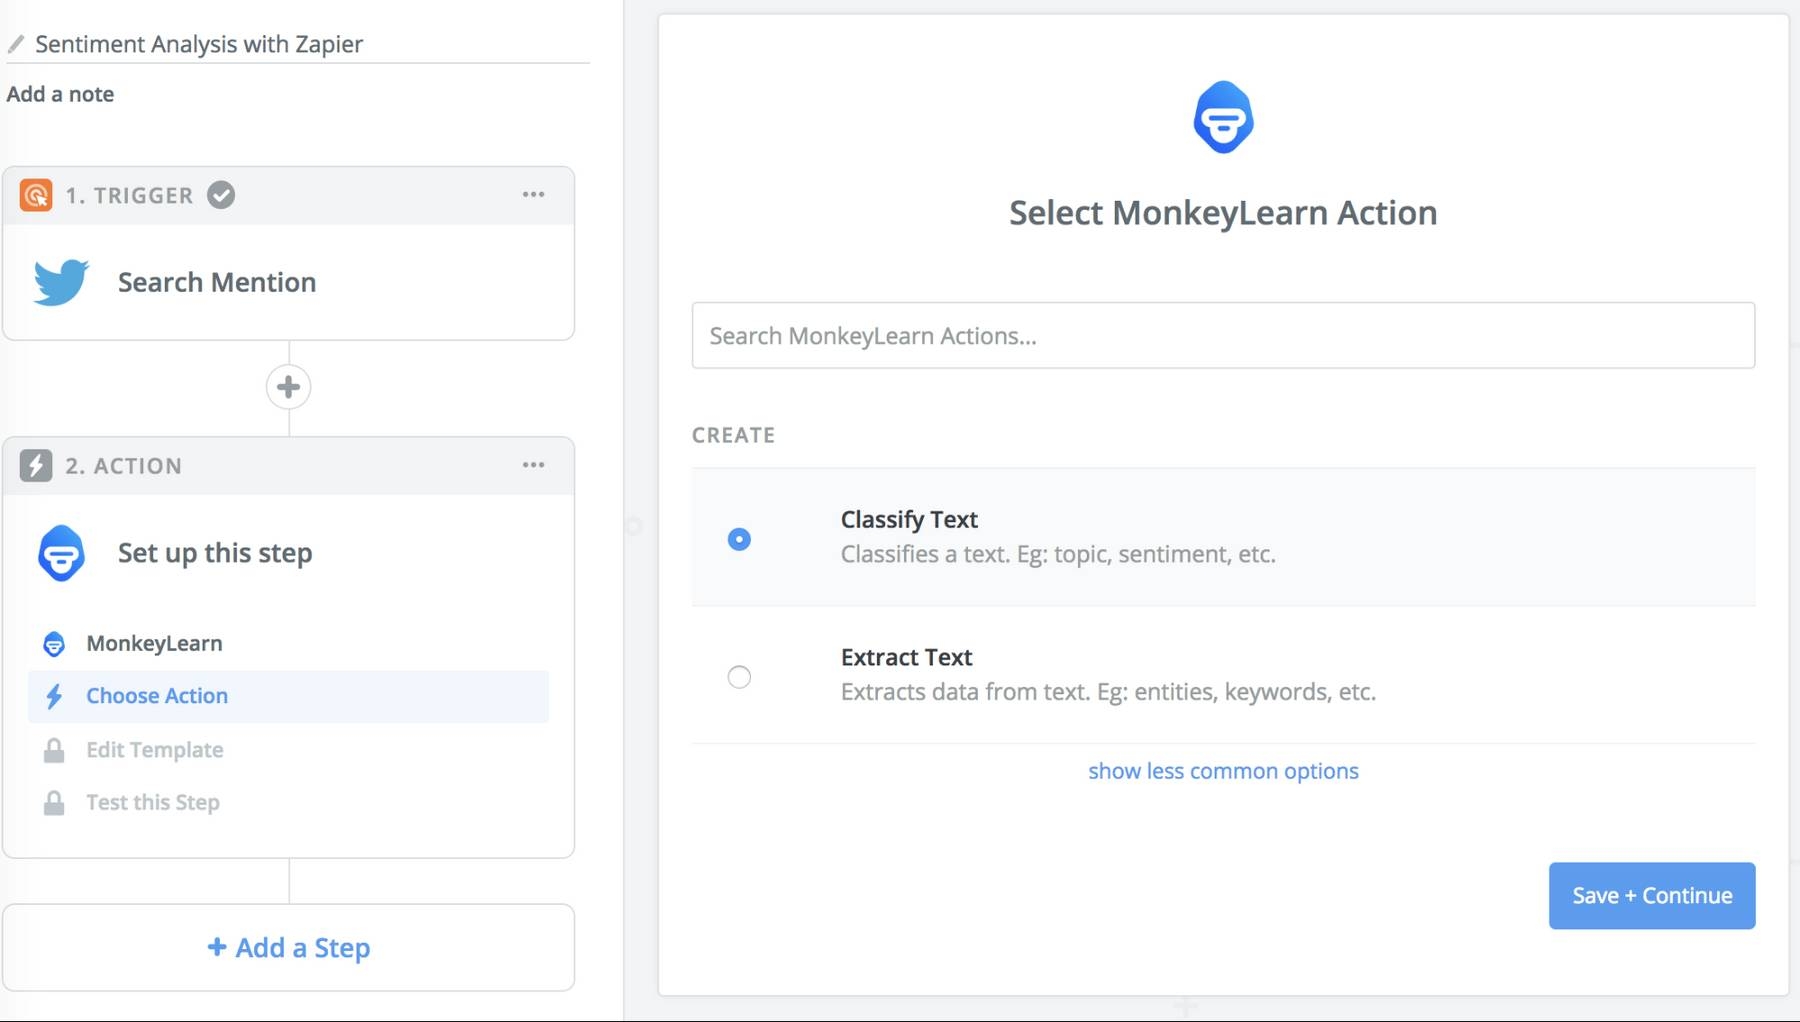
Task: Open the MonkeyLearn app item in step 2
Action: click(154, 643)
